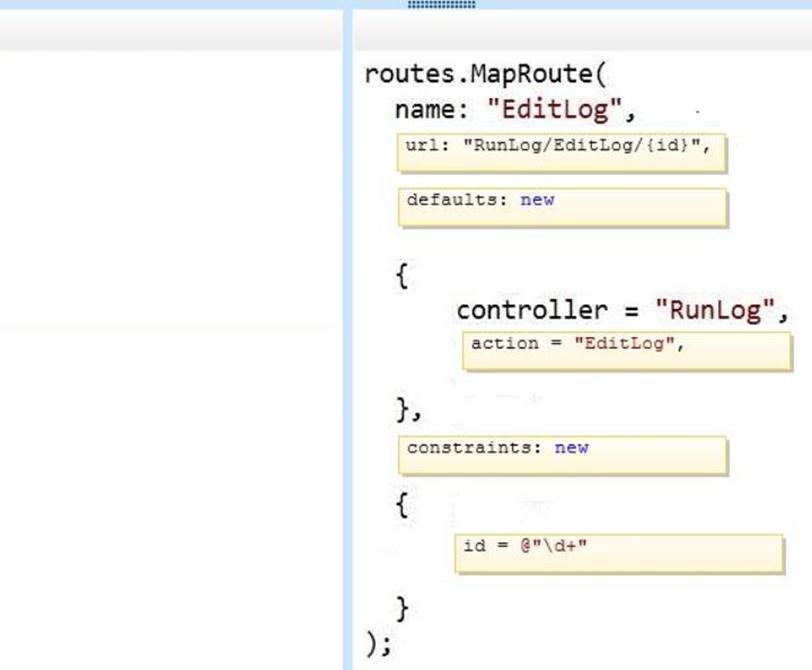812x670 pixels.
Task: Click the left pane gray header bar
Action: [x=170, y=31]
